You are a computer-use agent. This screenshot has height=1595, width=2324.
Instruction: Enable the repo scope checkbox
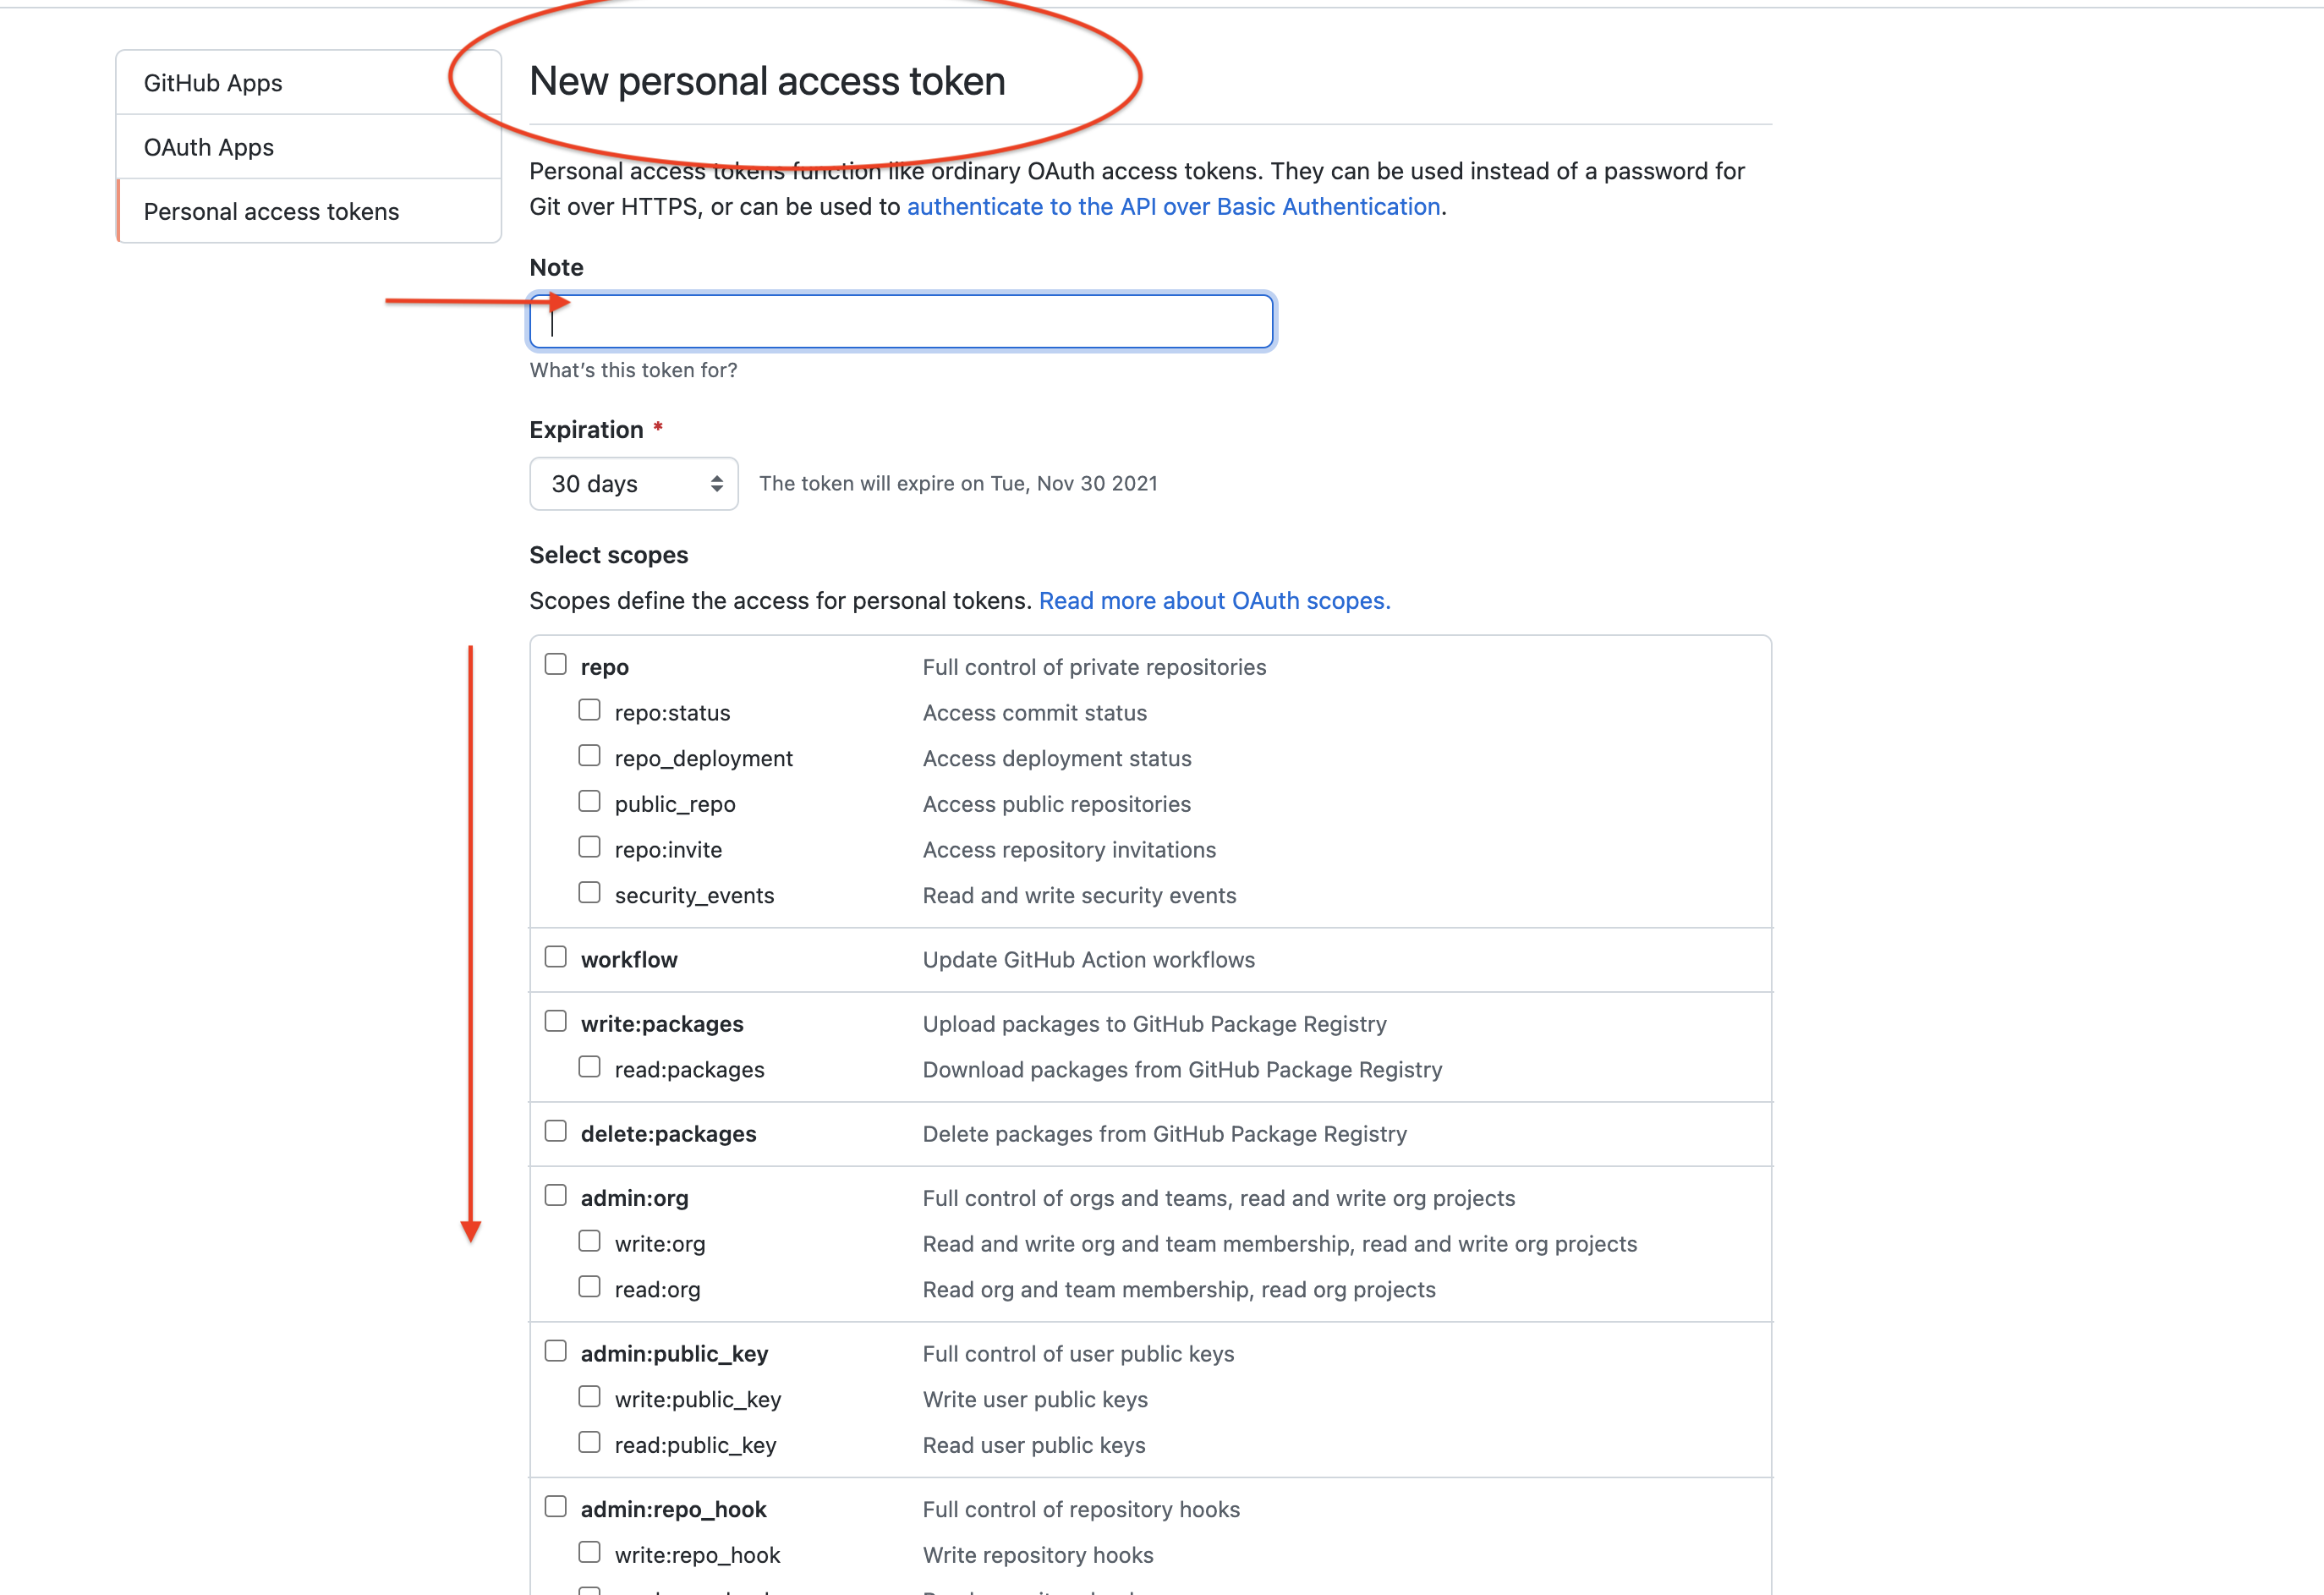pos(556,662)
